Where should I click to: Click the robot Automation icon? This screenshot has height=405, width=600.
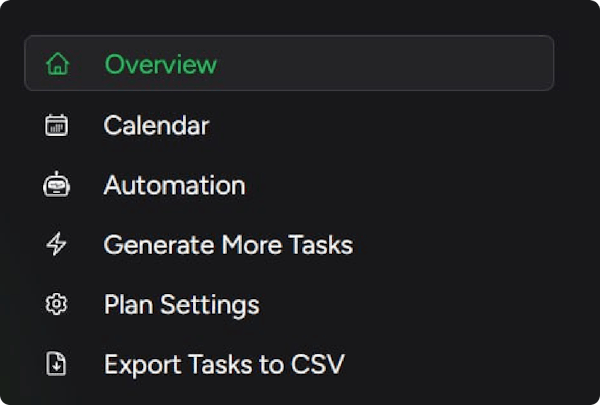(57, 186)
